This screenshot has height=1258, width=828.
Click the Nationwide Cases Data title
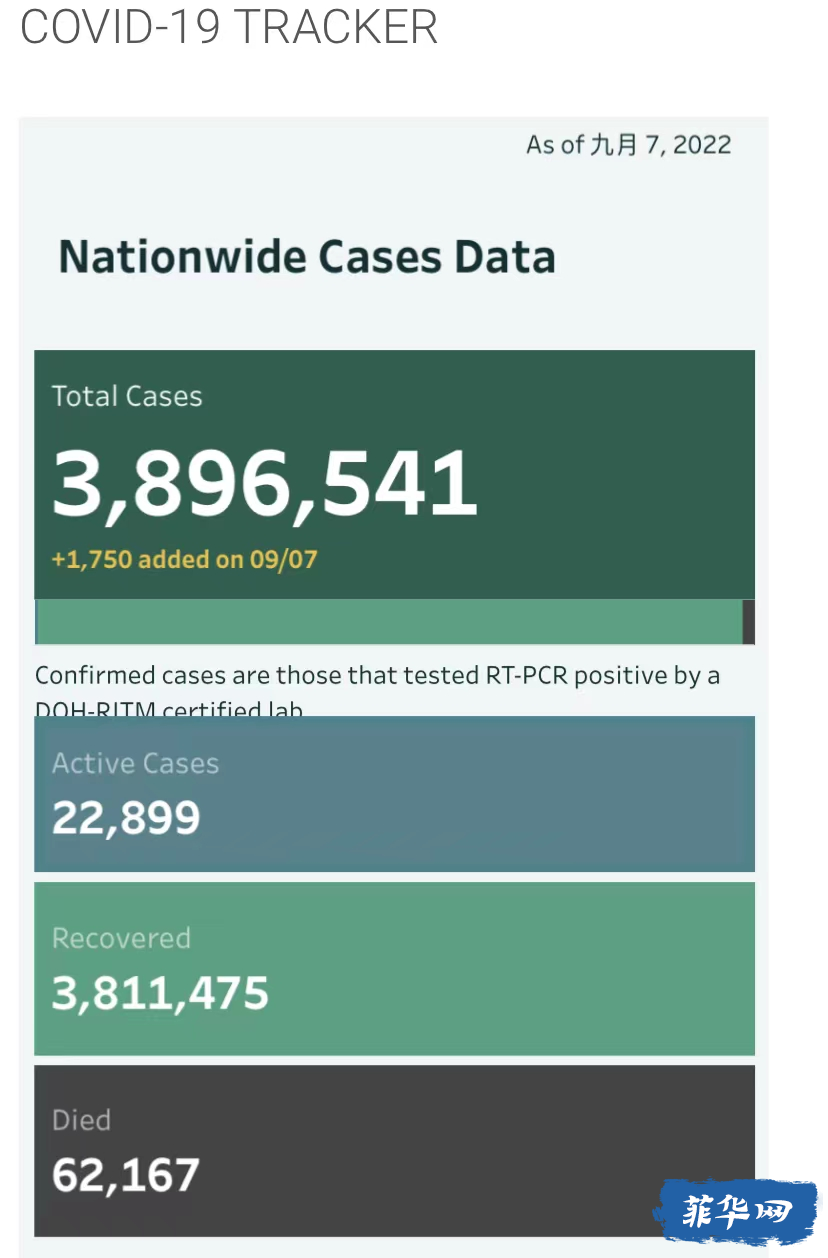click(x=307, y=257)
